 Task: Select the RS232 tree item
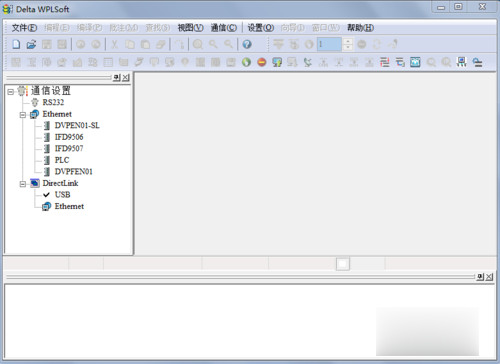53,102
